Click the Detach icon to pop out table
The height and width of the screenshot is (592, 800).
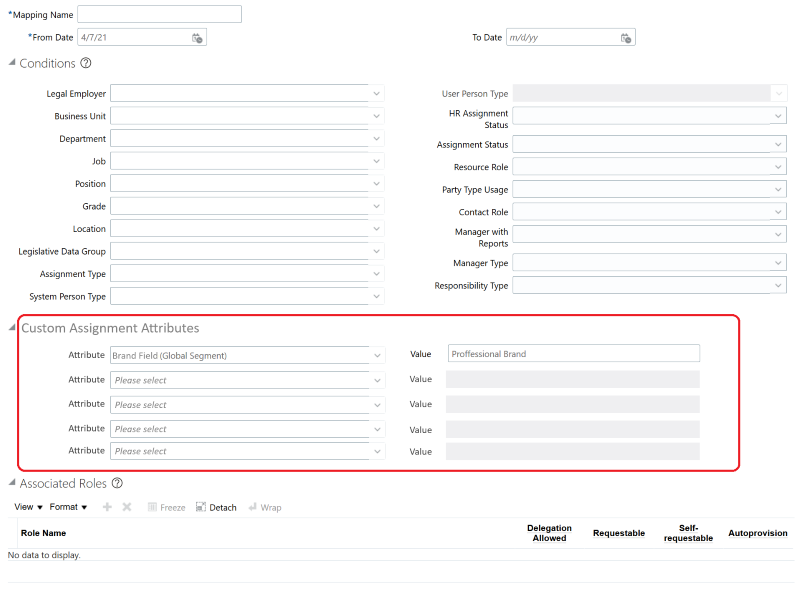coord(201,507)
